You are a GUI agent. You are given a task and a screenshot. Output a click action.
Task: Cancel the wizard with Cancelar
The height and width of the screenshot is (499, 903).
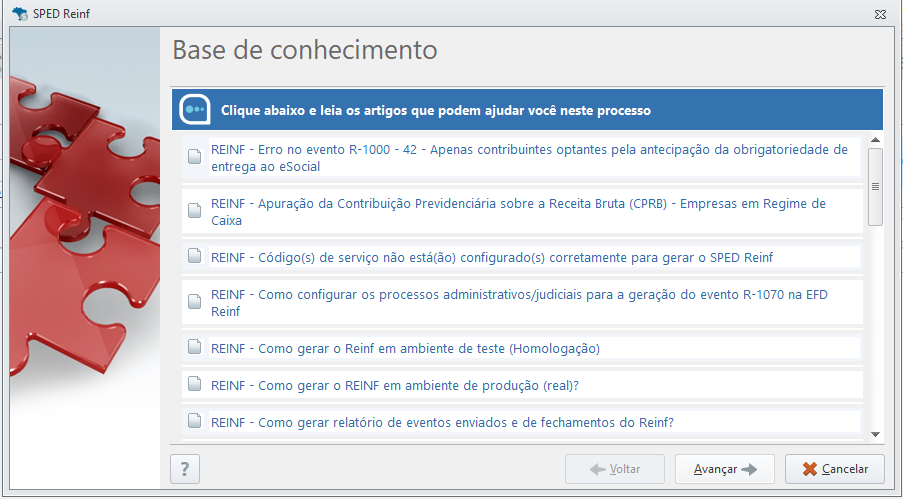tap(835, 469)
